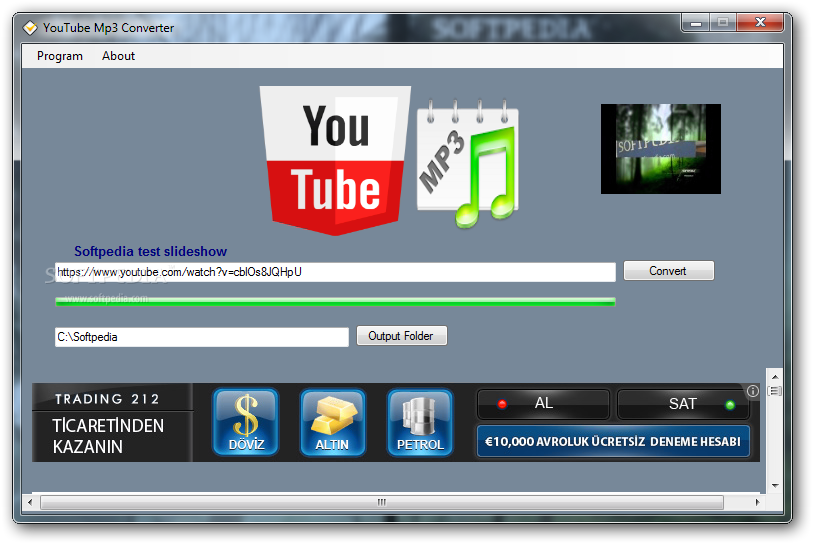Open the Program menu
Viewport: 813px width, 544px height.
pos(60,56)
